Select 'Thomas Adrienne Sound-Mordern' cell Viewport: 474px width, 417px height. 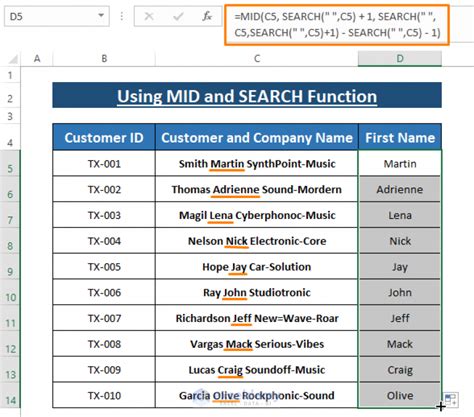(257, 189)
